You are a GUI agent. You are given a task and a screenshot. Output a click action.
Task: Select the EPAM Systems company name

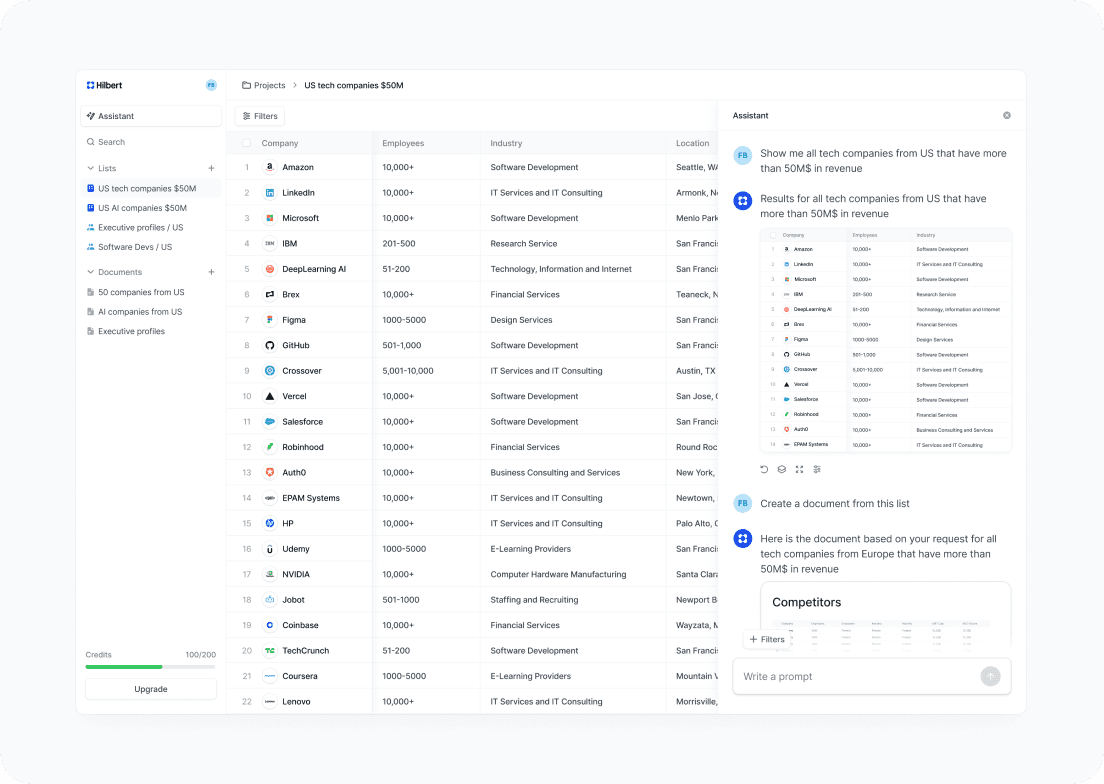point(310,498)
